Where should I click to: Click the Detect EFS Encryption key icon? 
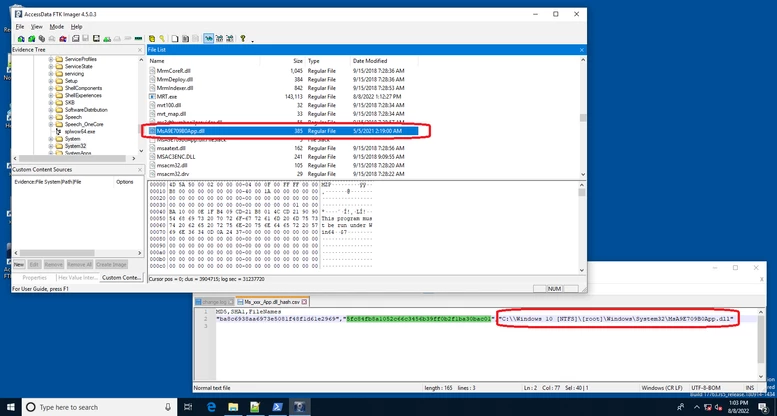tap(162, 39)
